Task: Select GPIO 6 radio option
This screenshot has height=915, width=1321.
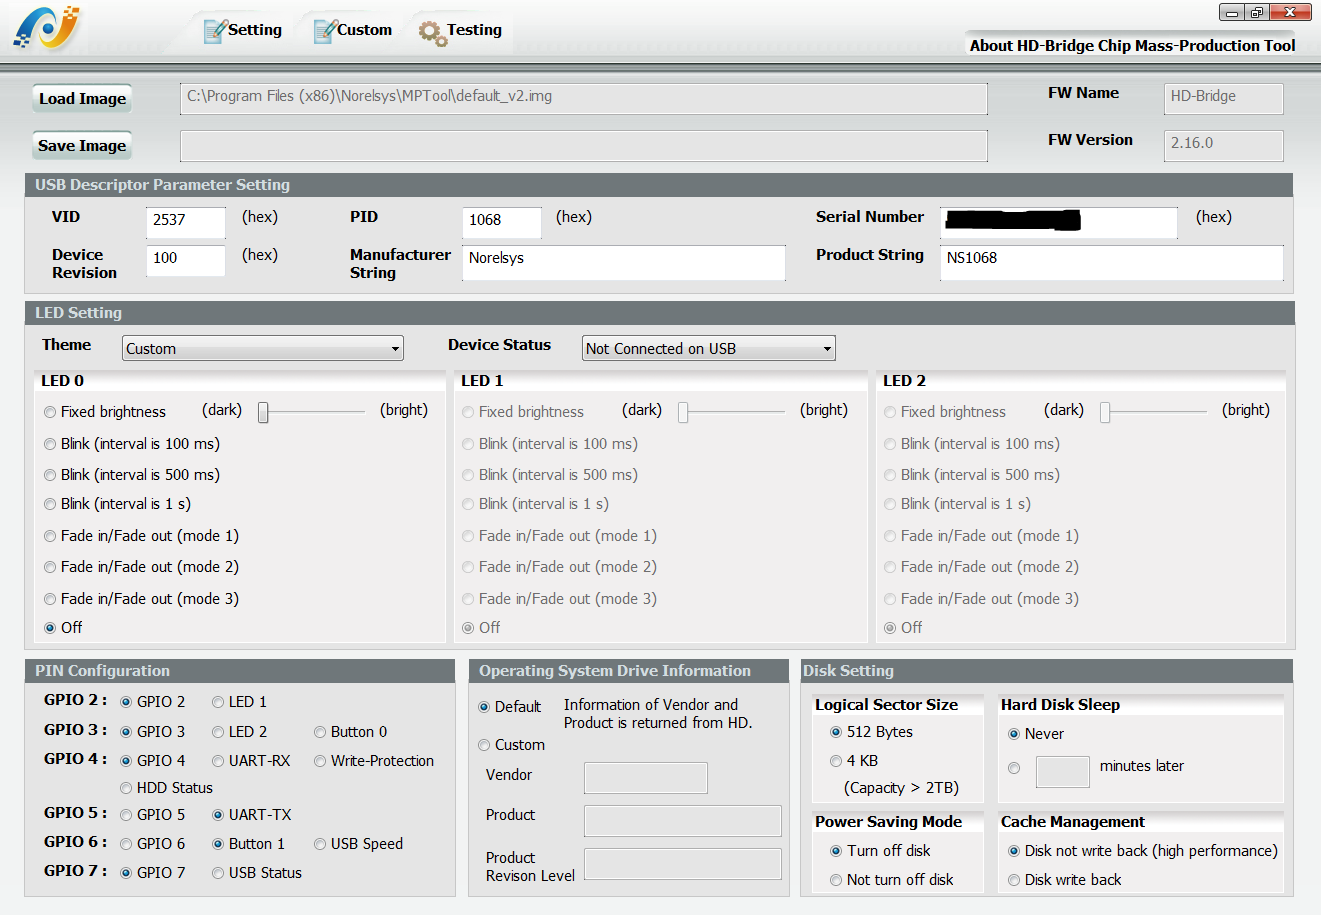Action: click(153, 844)
